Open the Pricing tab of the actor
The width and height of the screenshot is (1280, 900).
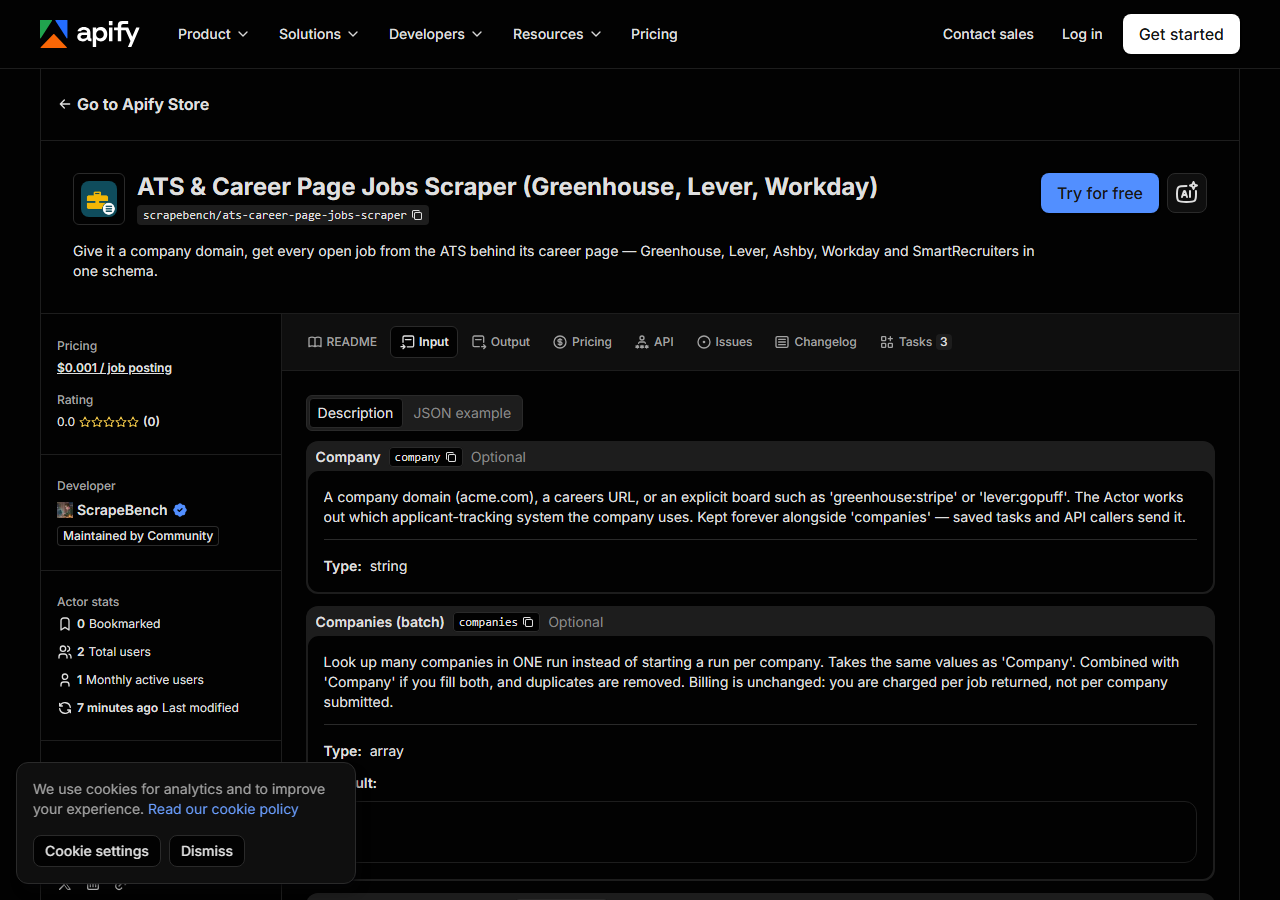[582, 342]
